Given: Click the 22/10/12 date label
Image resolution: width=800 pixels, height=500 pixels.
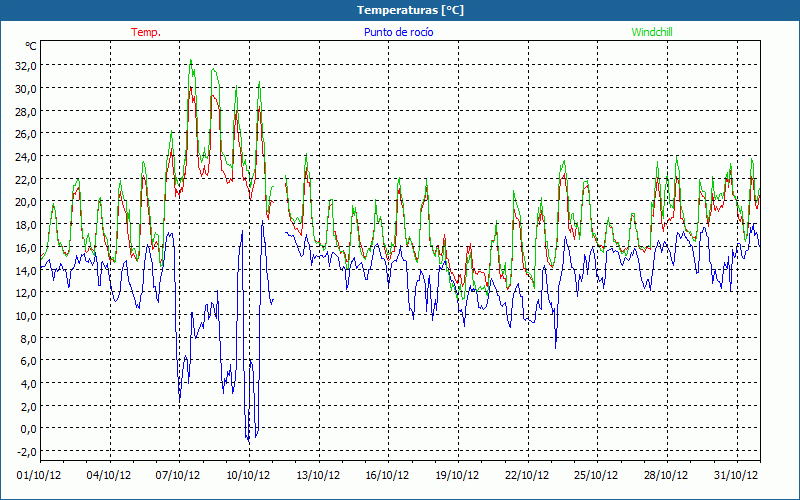Looking at the screenshot, I should coord(527,476).
